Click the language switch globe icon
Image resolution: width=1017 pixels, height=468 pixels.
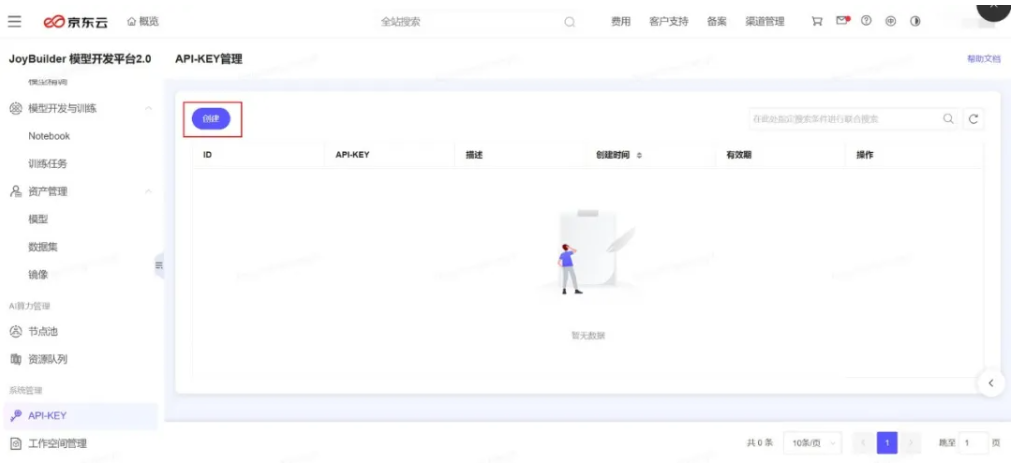coord(890,21)
